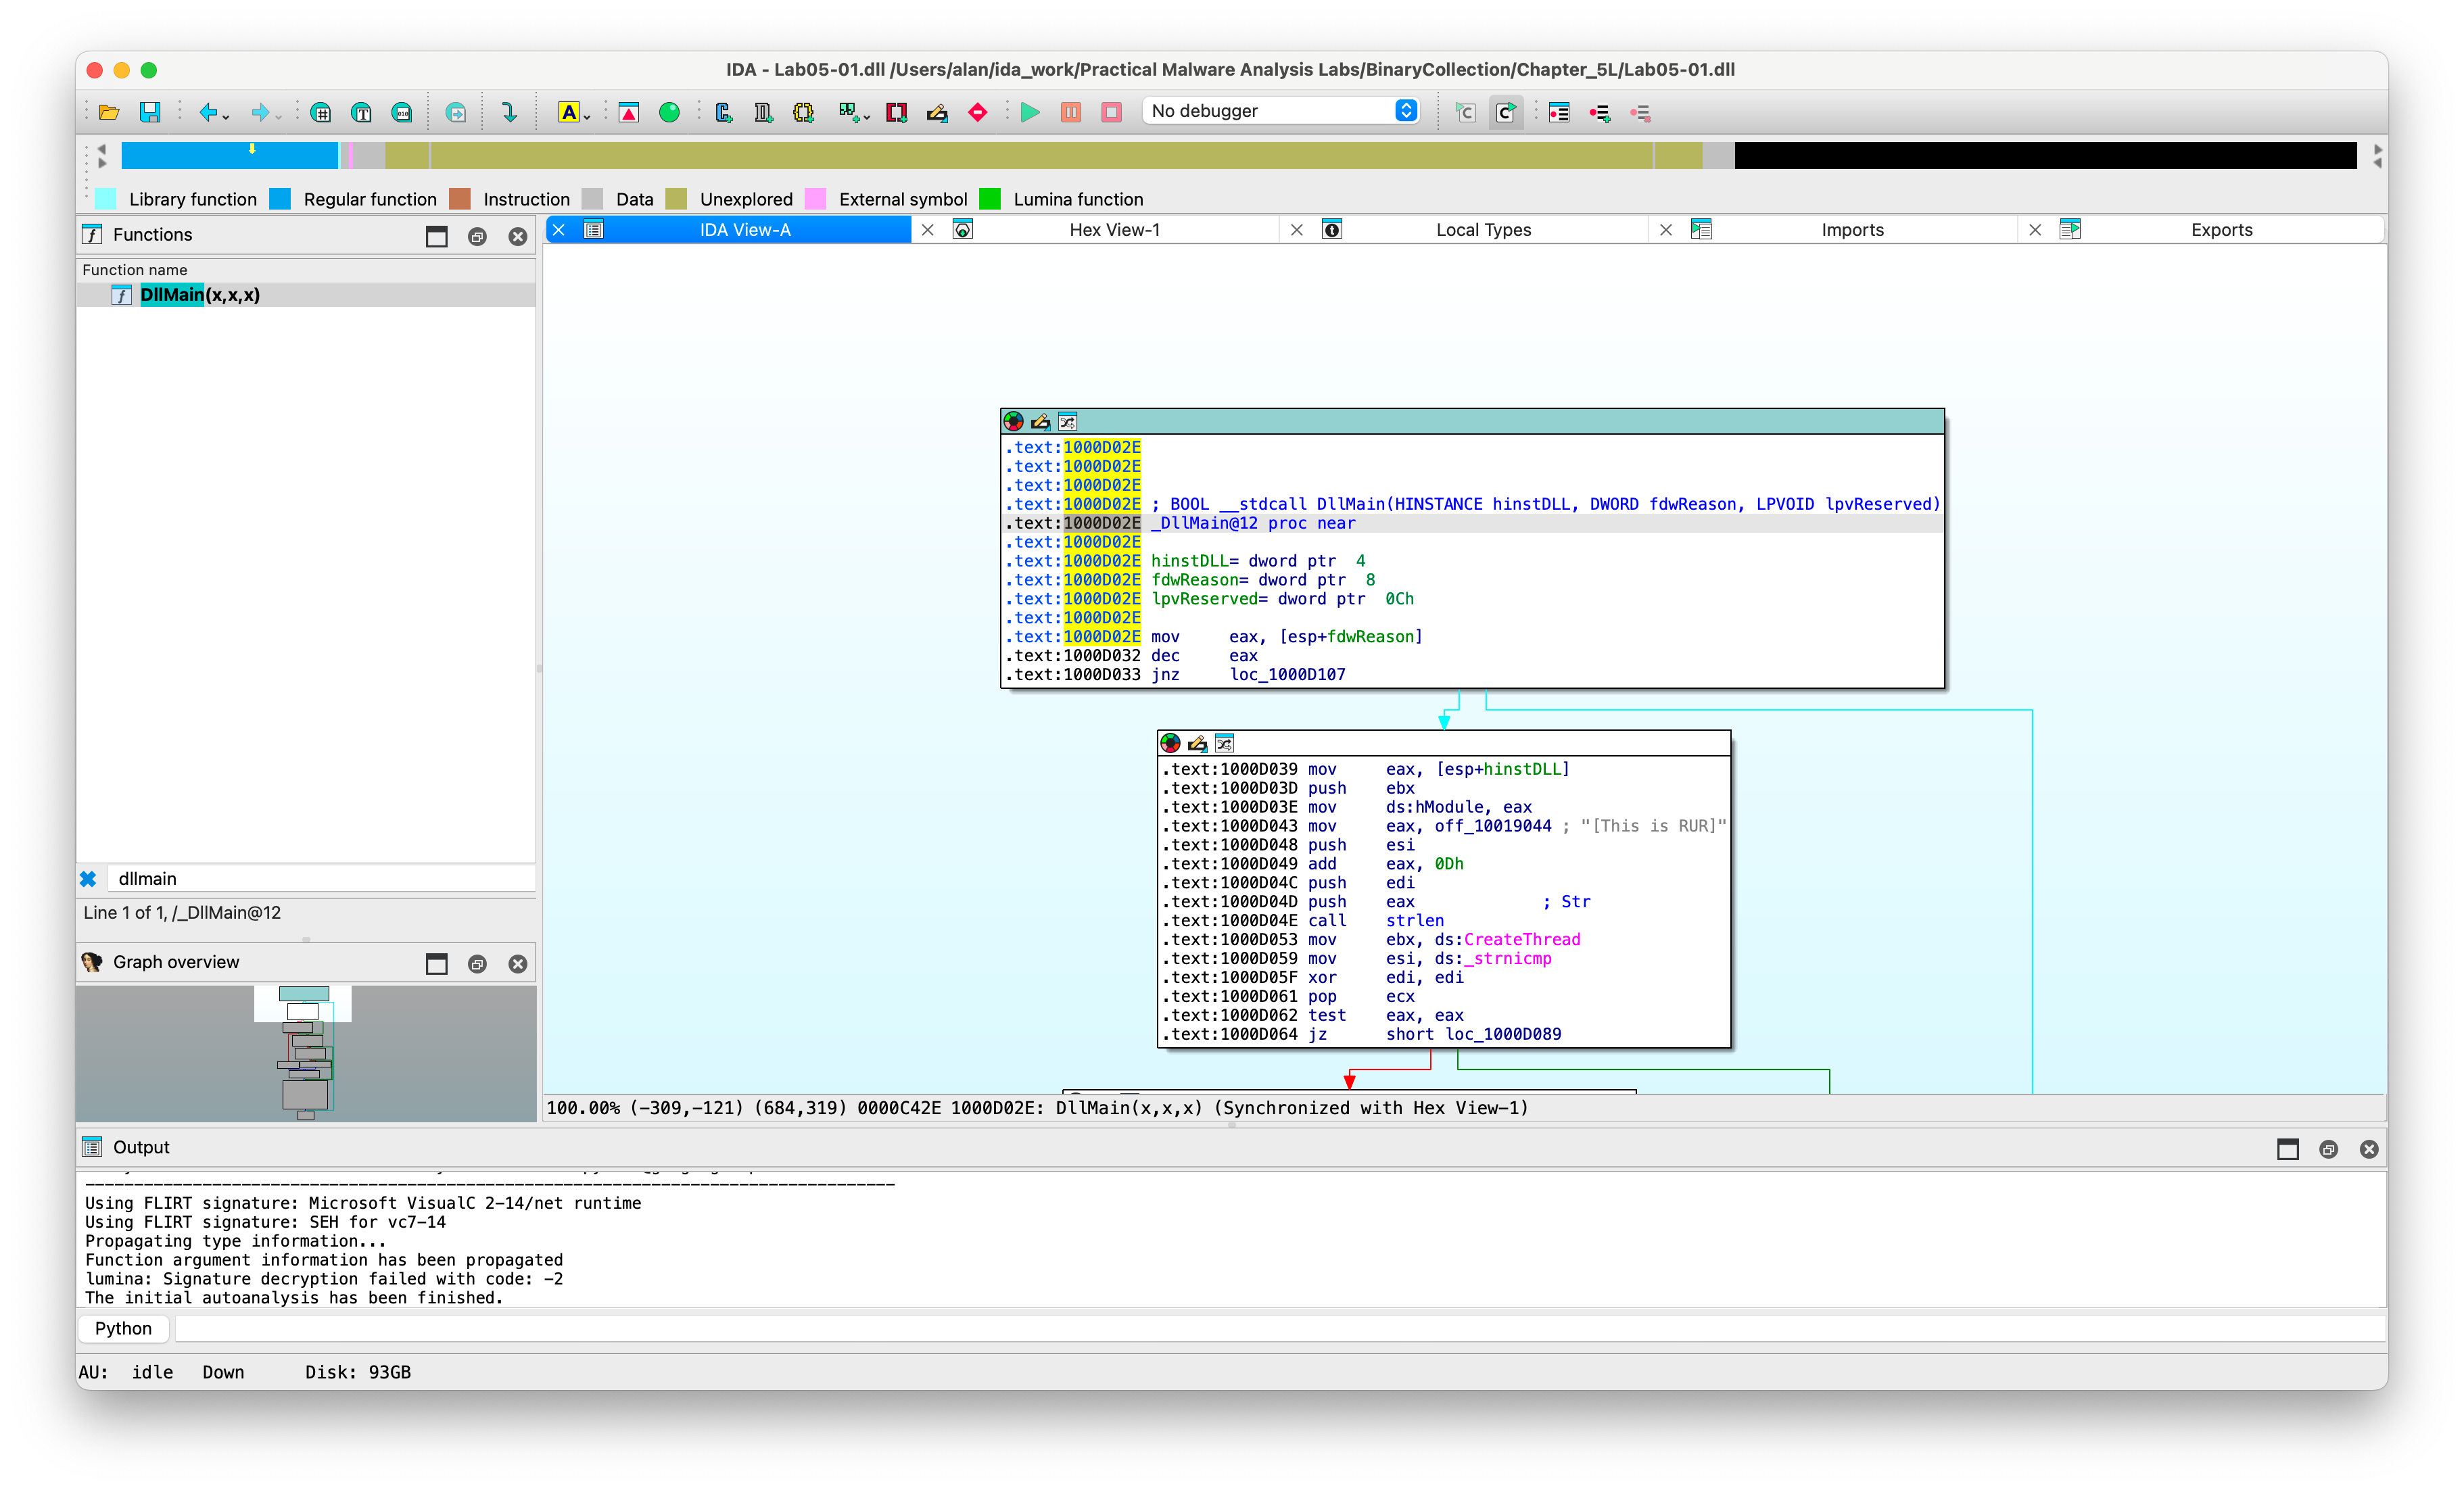The height and width of the screenshot is (1490, 2464).
Task: Click the highlighted 'C' arrow toolbar icon
Action: click(1506, 112)
